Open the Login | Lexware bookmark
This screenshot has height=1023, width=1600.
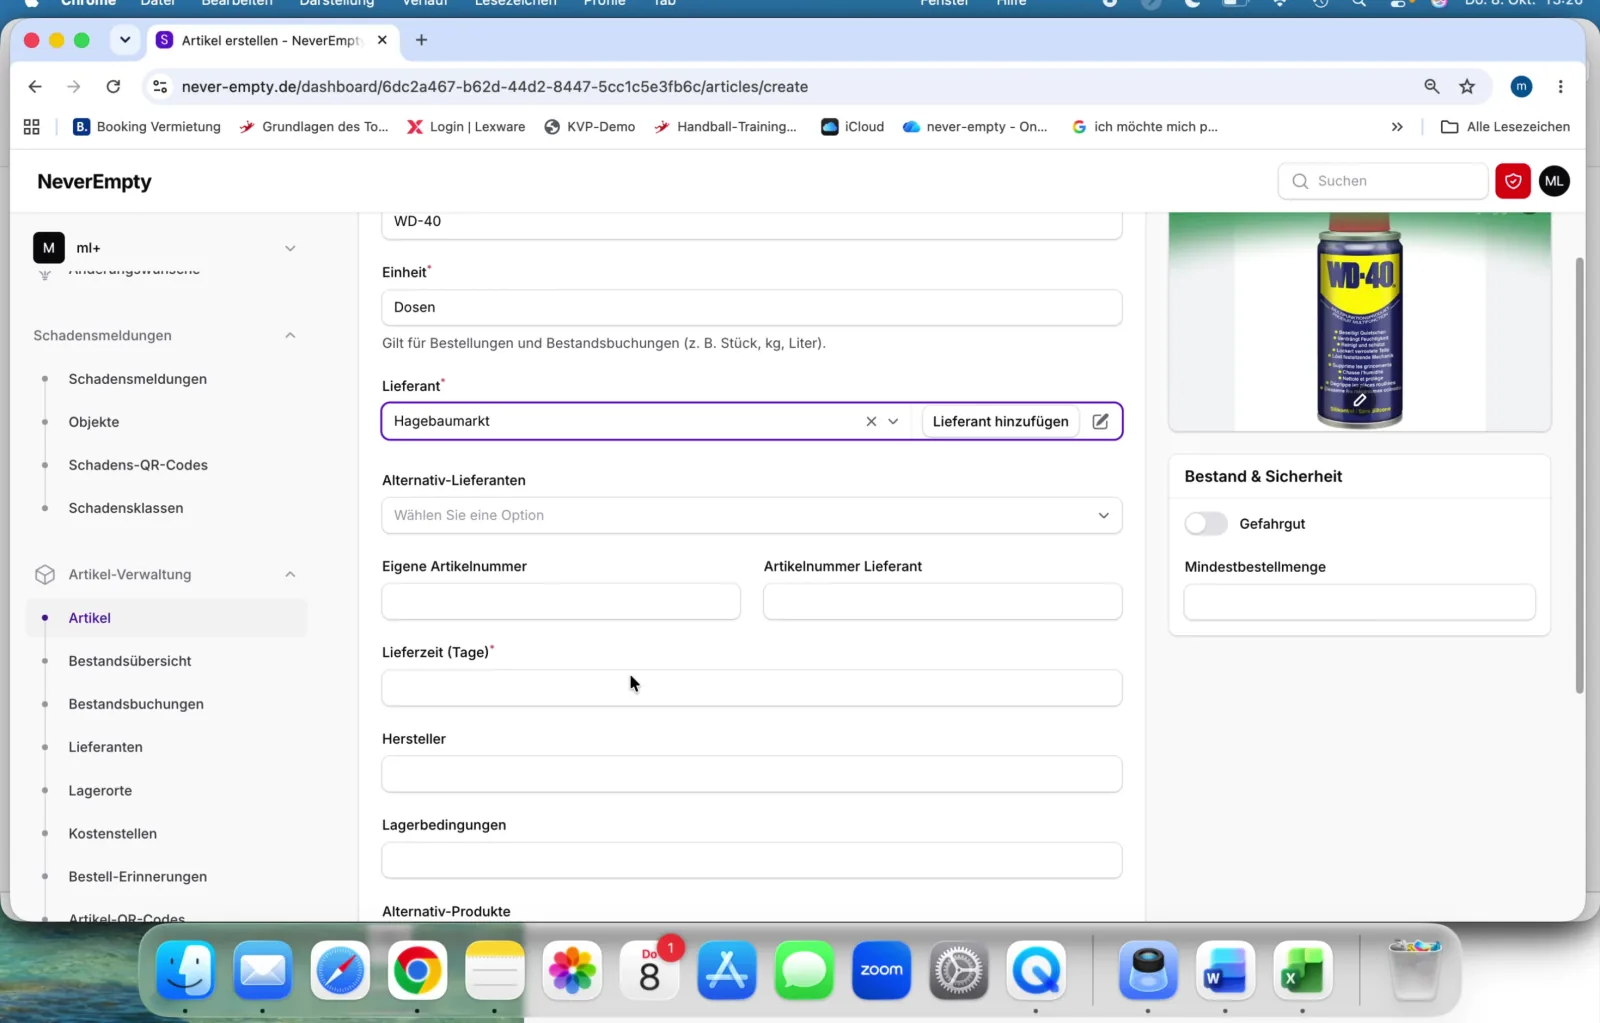tap(466, 127)
